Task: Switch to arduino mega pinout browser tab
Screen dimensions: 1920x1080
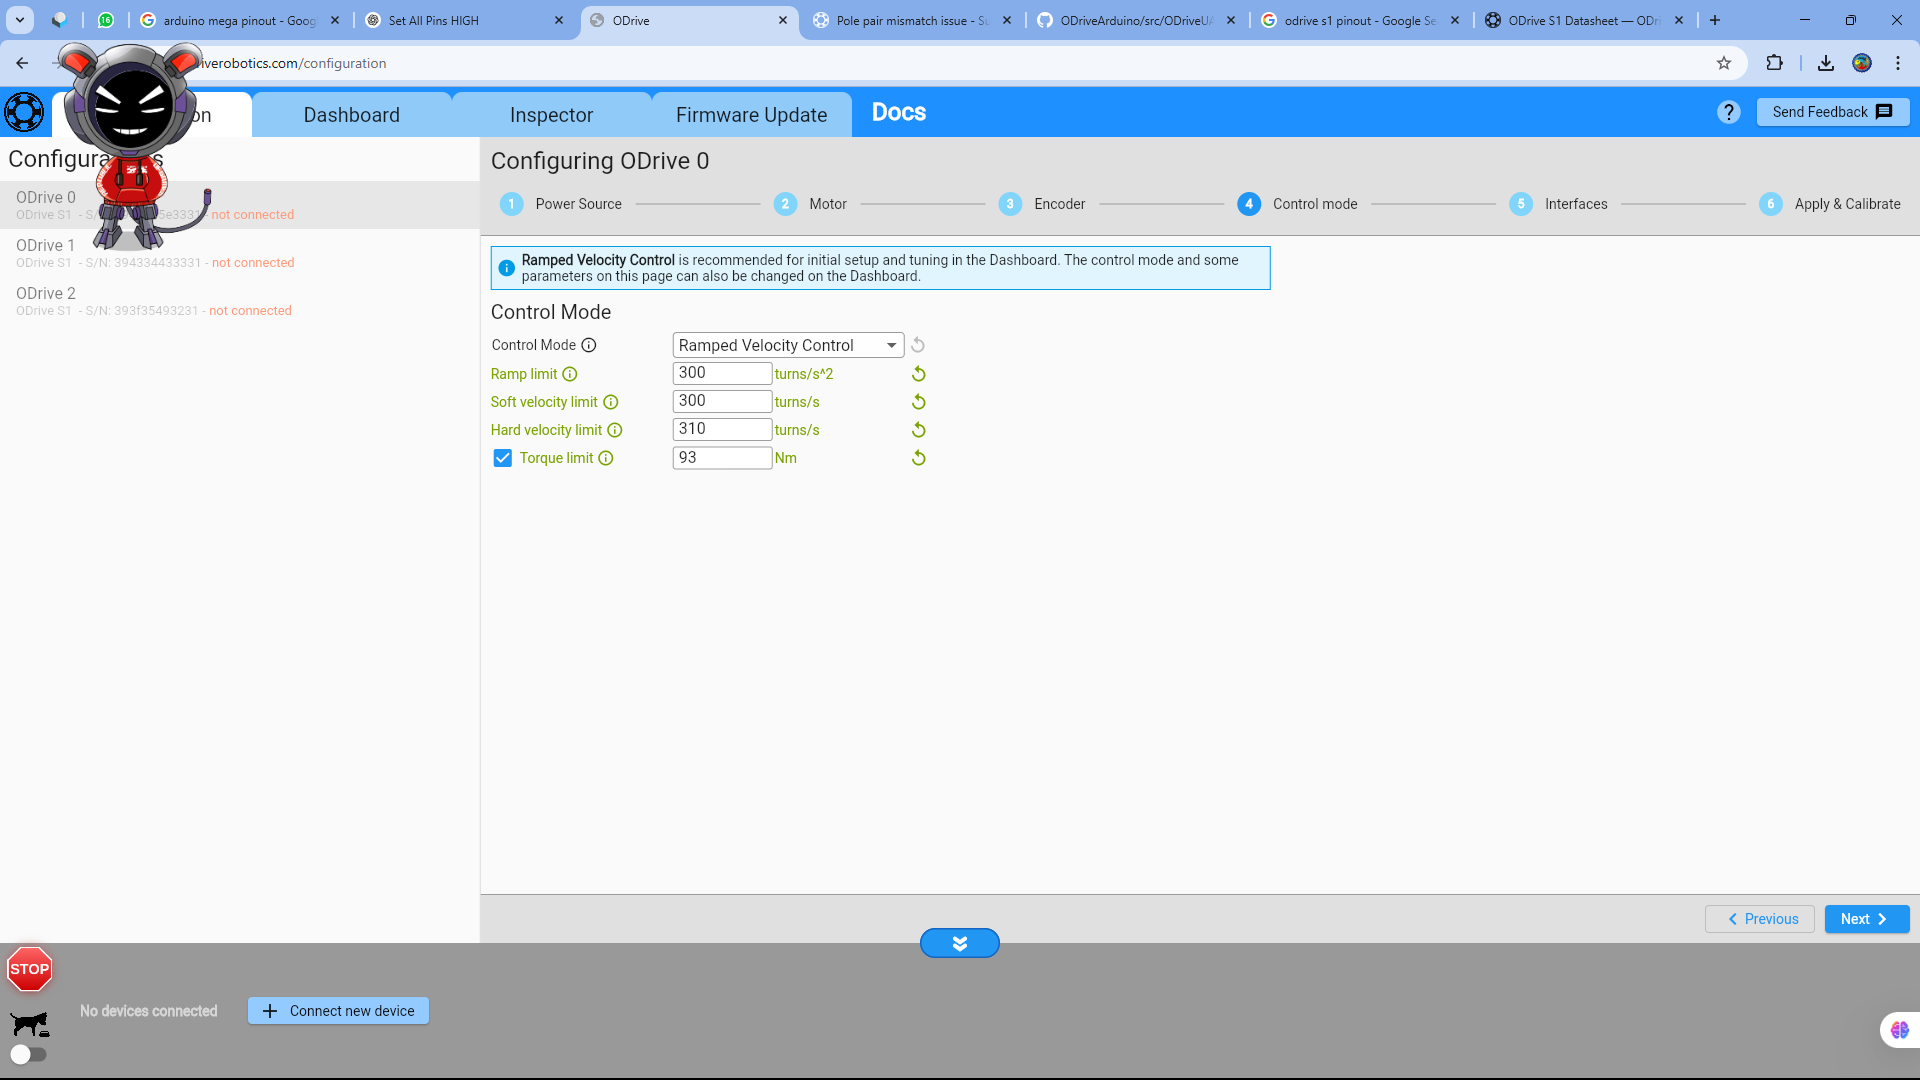Action: (240, 20)
